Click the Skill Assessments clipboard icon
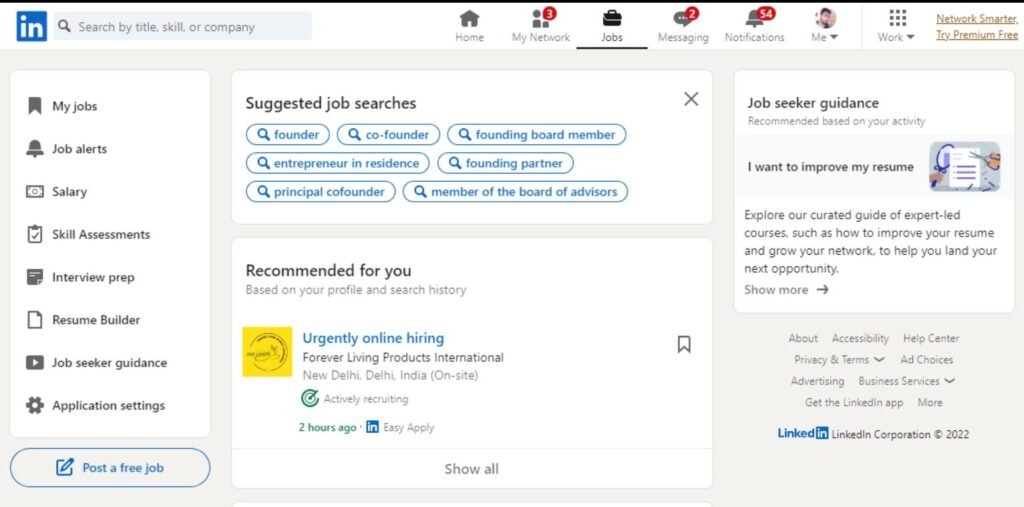The image size is (1024, 507). pyautogui.click(x=35, y=234)
